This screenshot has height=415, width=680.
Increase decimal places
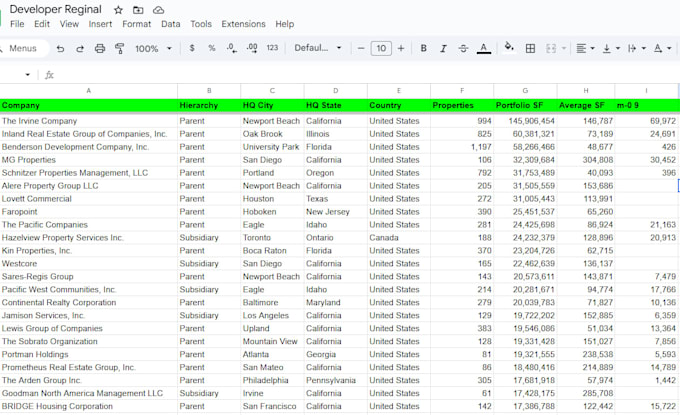(252, 48)
